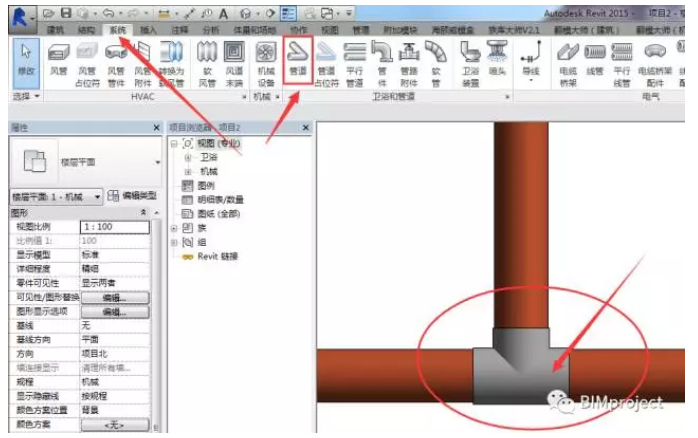Open the type selector 楼层平面 dropdown

click(x=157, y=162)
